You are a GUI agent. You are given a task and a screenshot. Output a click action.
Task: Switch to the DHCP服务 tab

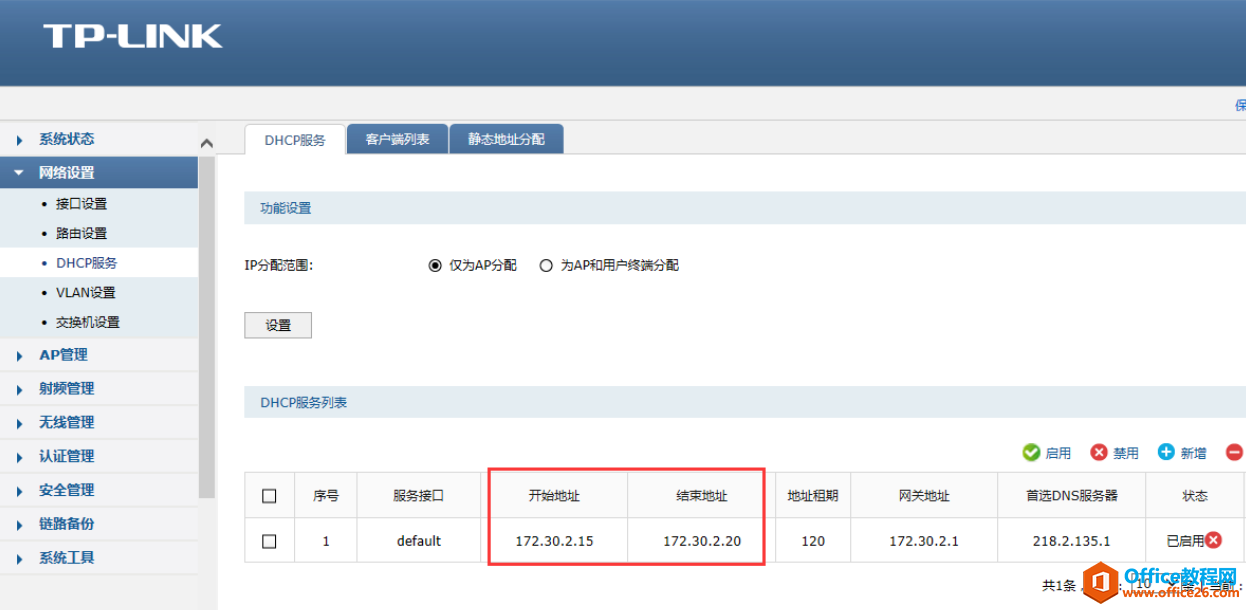[x=295, y=140]
